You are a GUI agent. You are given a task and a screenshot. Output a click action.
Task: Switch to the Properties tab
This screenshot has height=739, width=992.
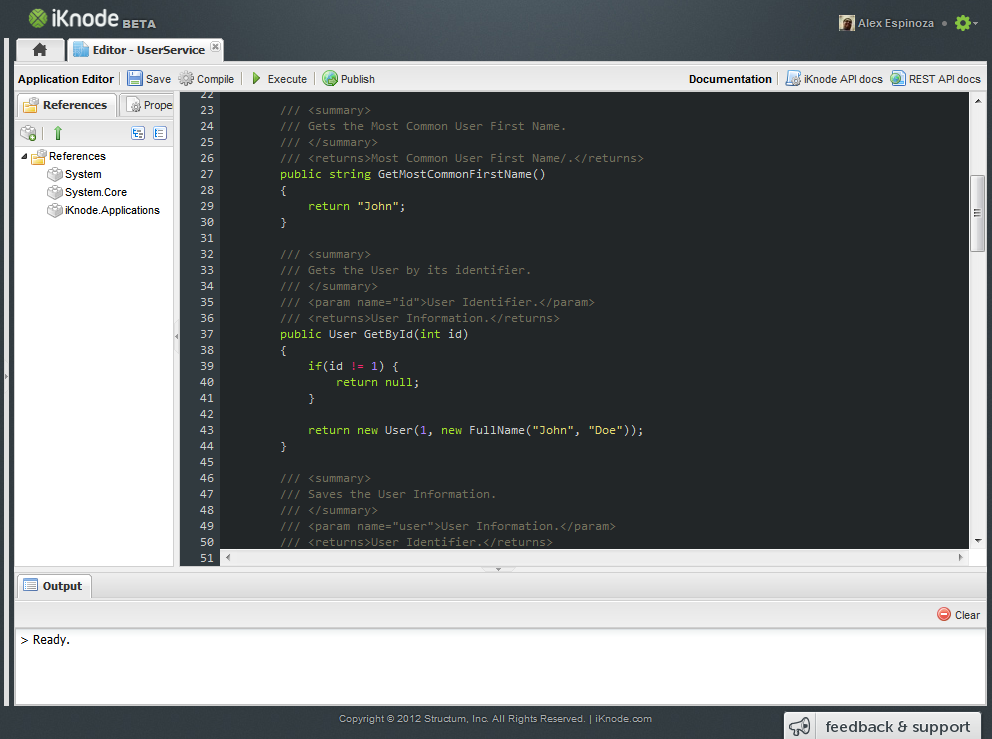click(148, 105)
